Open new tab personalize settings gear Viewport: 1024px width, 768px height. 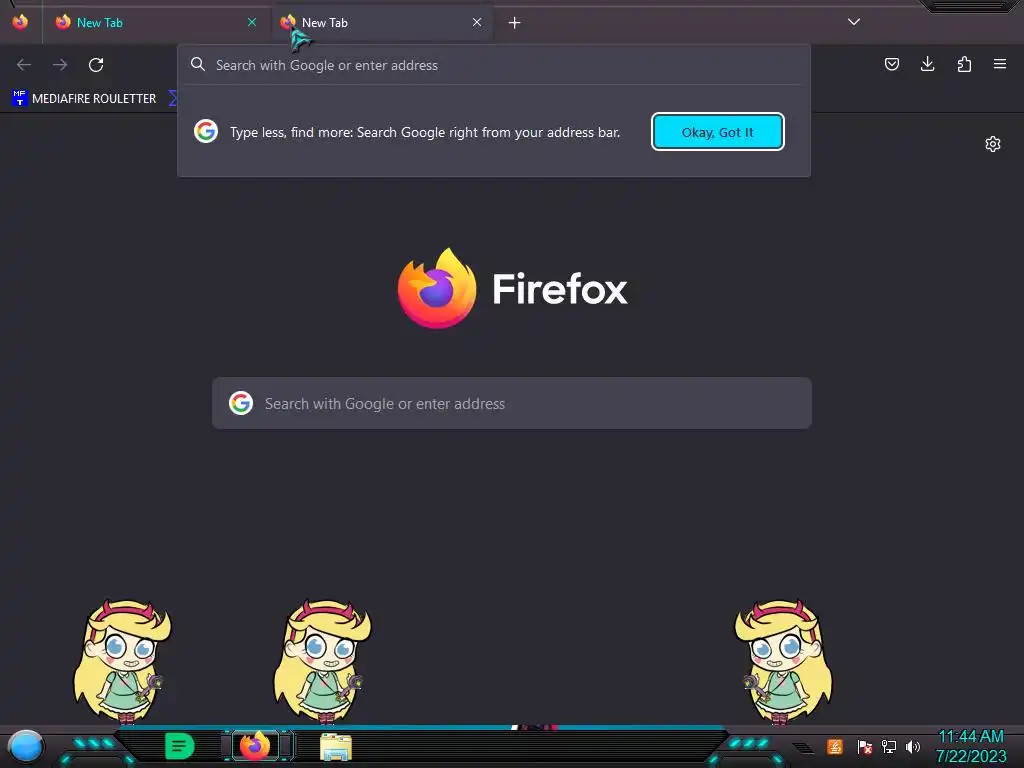993,144
